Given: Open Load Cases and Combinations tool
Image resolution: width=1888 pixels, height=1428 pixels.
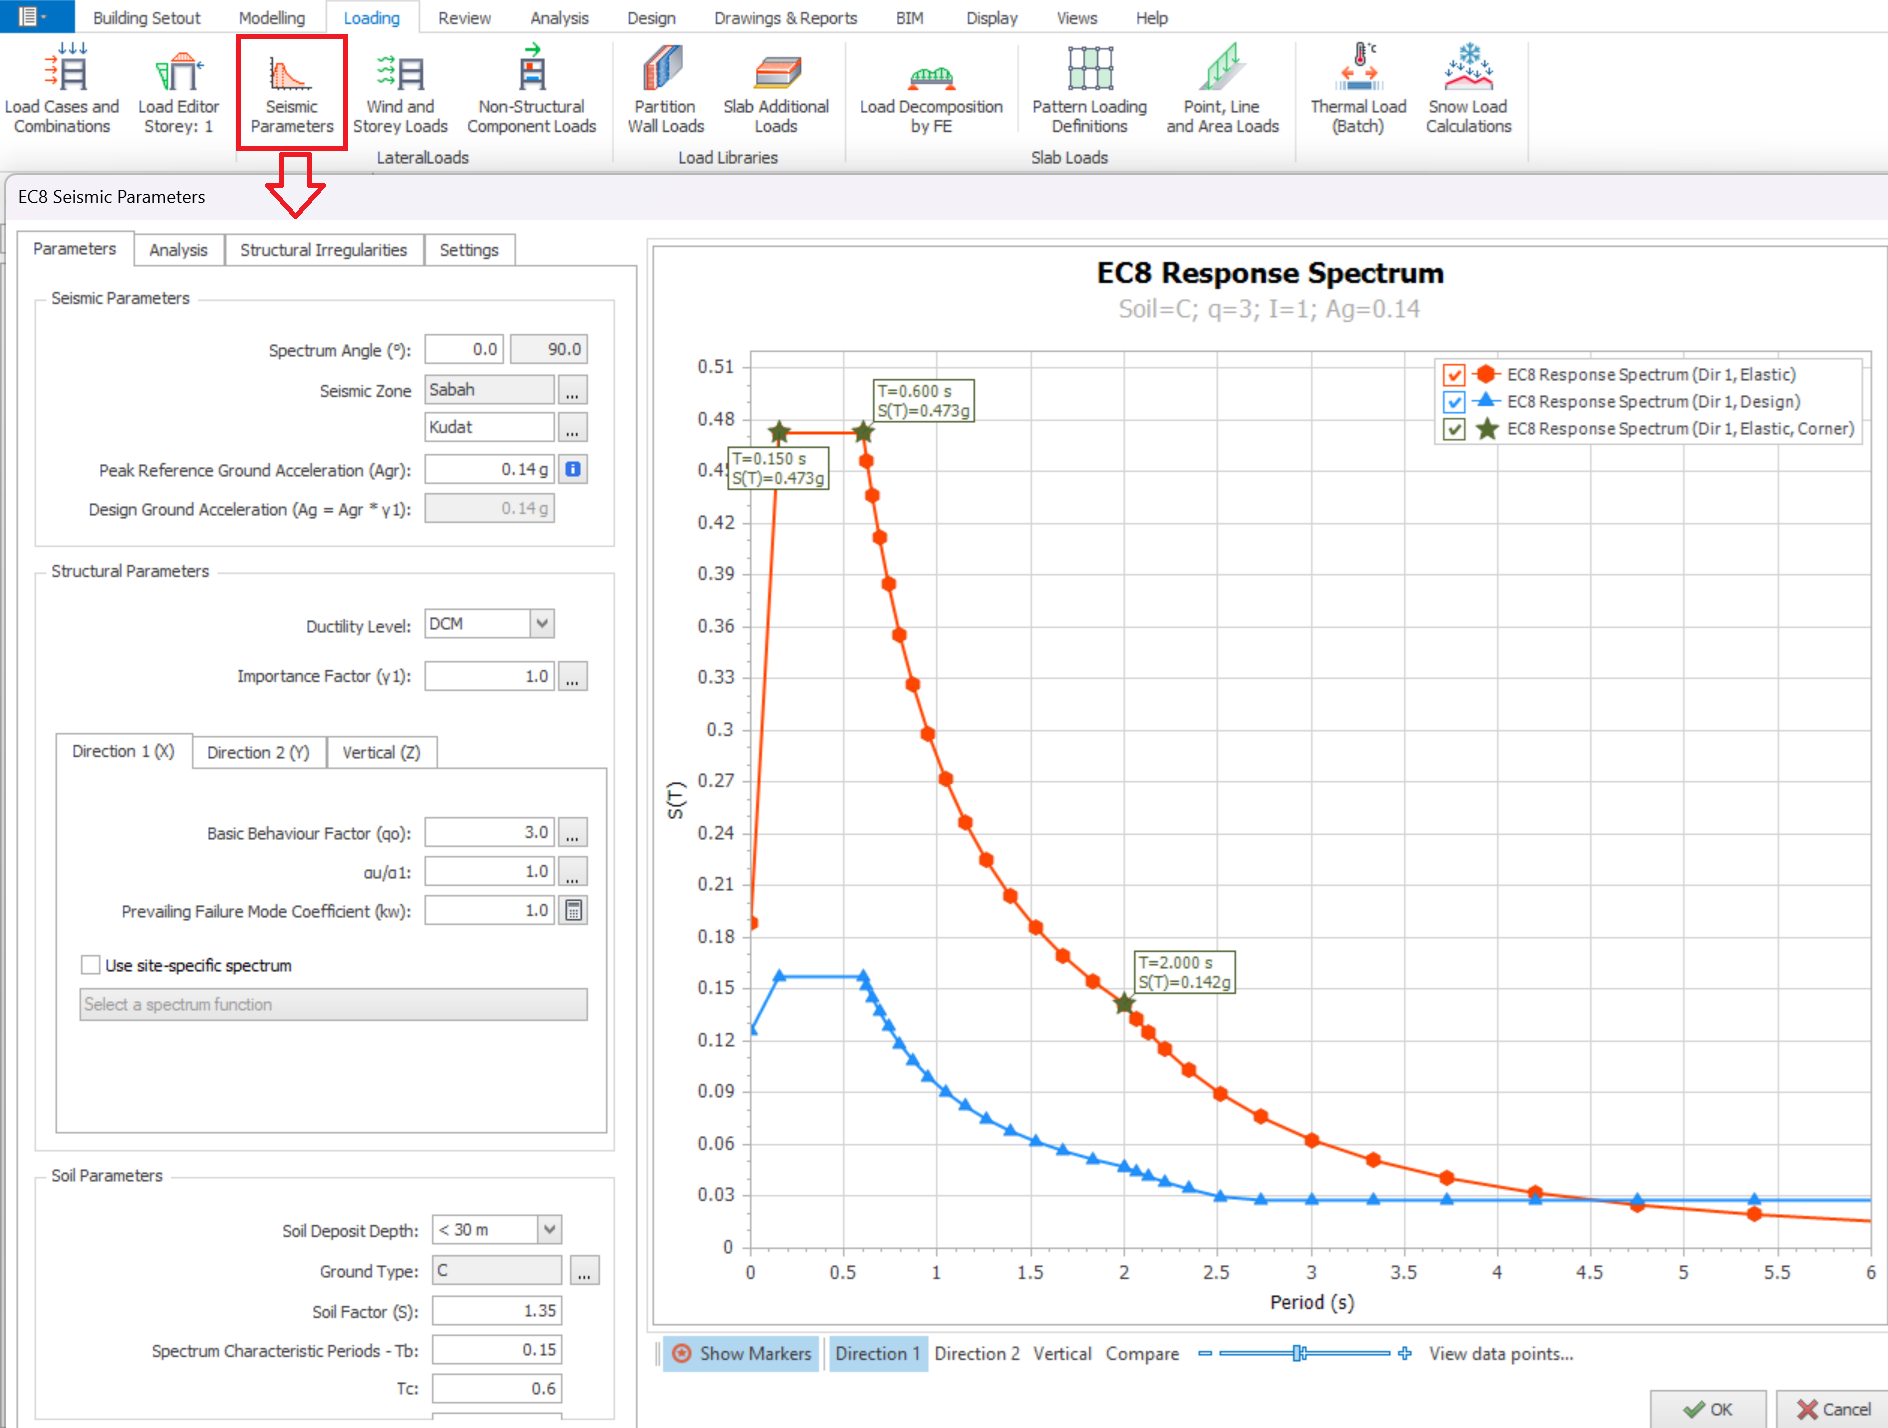Looking at the screenshot, I should tap(62, 90).
